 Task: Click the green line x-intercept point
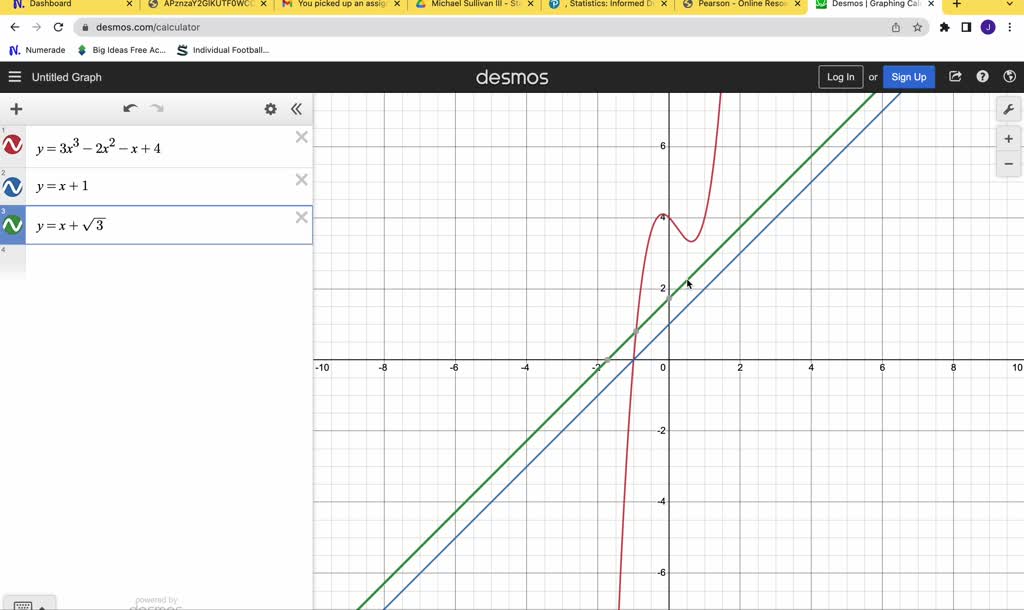[607, 360]
